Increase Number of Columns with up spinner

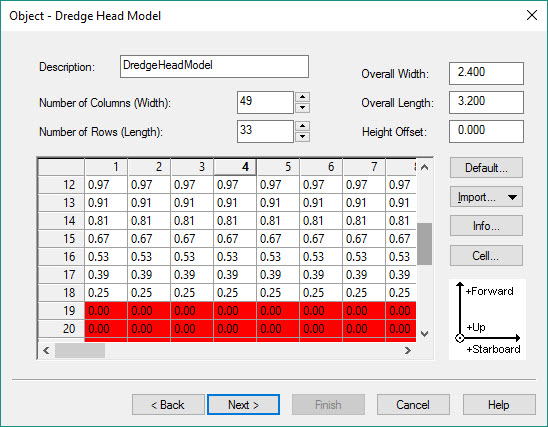pyautogui.click(x=303, y=97)
